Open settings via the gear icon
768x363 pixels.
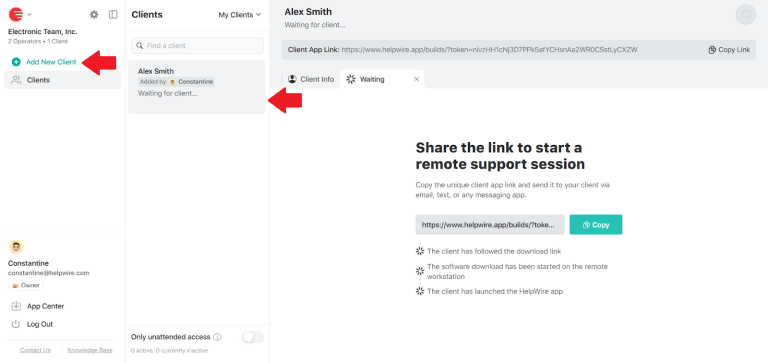tap(94, 15)
